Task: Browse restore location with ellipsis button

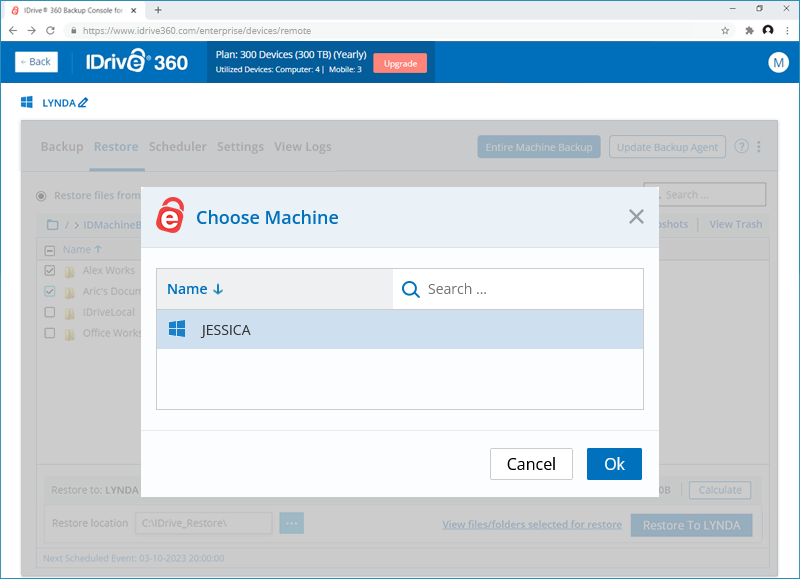Action: pyautogui.click(x=291, y=523)
